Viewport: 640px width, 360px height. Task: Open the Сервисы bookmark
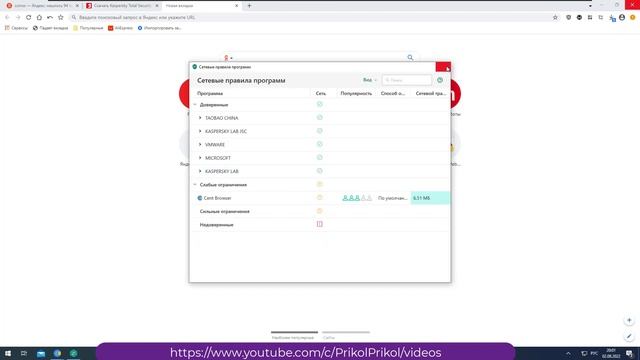click(16, 28)
